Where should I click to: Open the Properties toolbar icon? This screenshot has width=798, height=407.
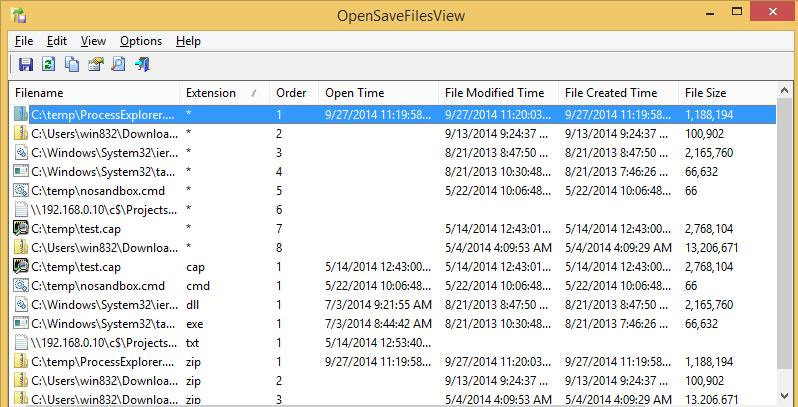(x=95, y=66)
